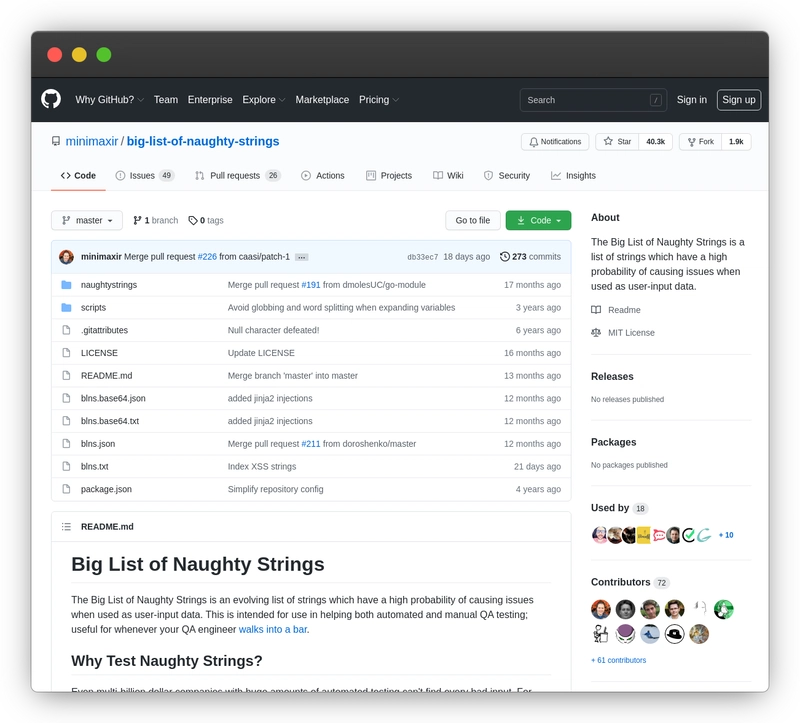This screenshot has width=800, height=723.
Task: Show the + 61 contributors link
Action: (x=618, y=660)
